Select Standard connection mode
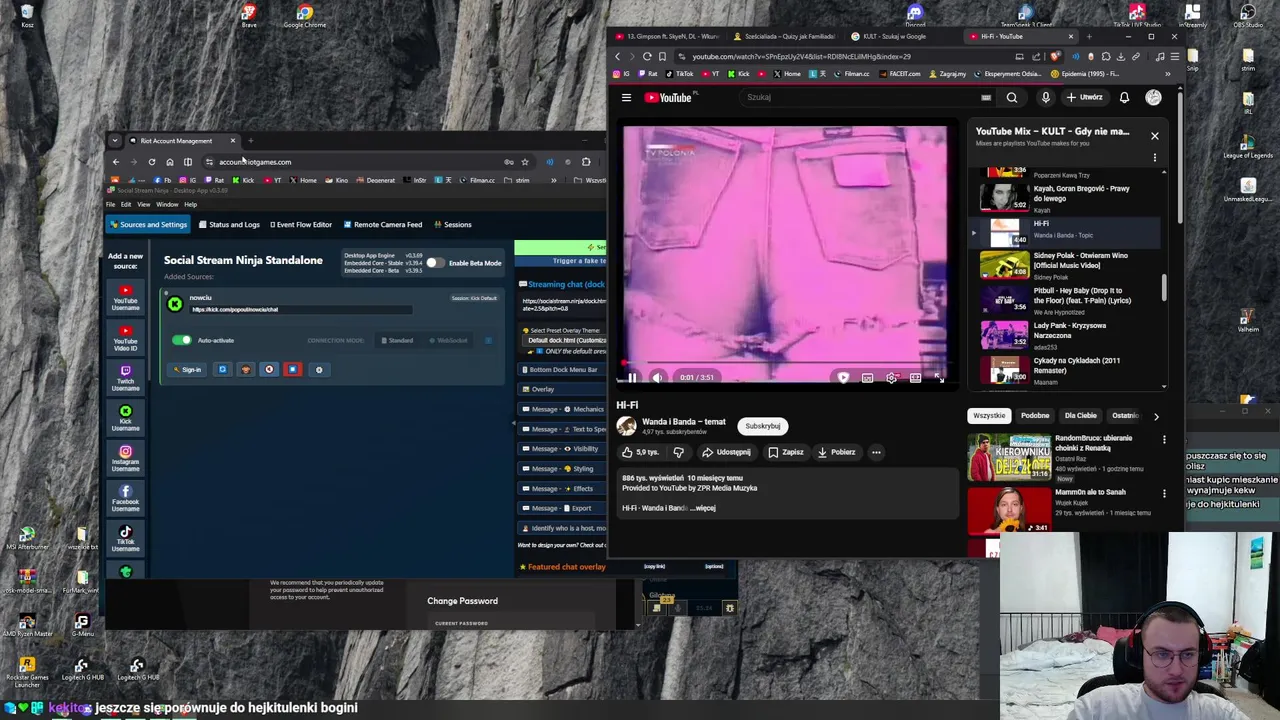The height and width of the screenshot is (720, 1280). [397, 340]
